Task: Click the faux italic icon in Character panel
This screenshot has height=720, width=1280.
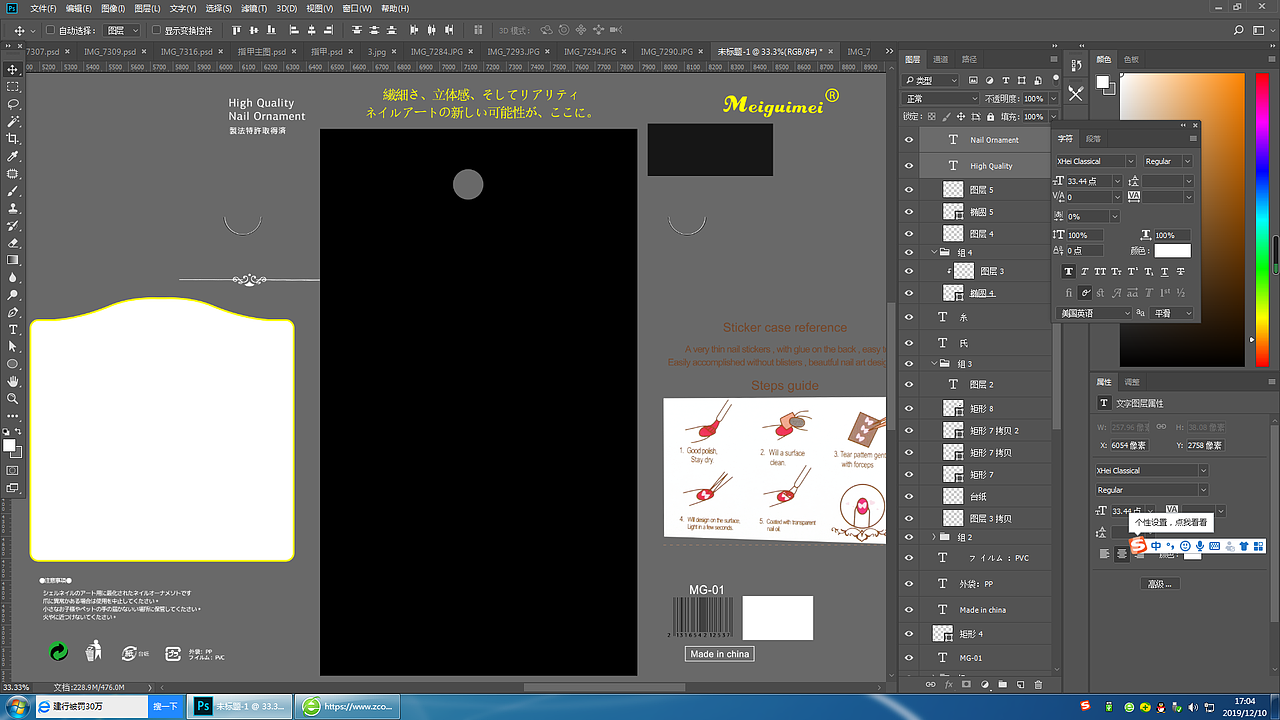Action: [1085, 271]
